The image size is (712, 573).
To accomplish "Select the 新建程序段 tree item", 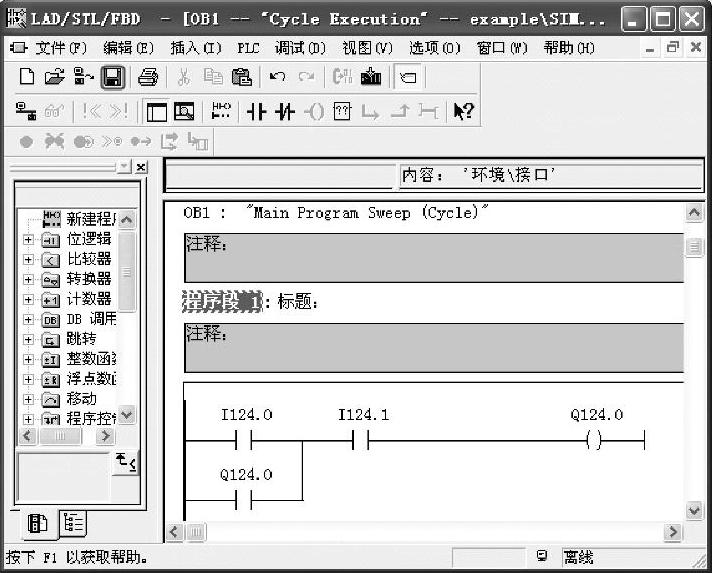I will point(79,219).
